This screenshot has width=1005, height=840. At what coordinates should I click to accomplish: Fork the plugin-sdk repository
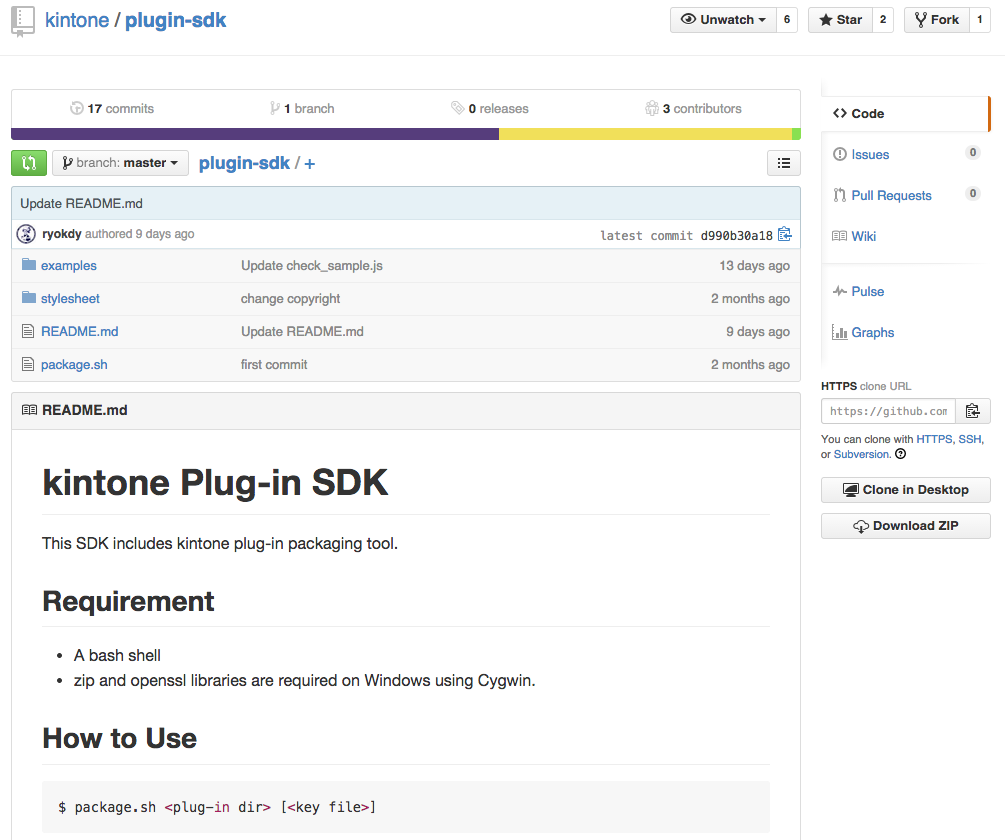(x=936, y=20)
